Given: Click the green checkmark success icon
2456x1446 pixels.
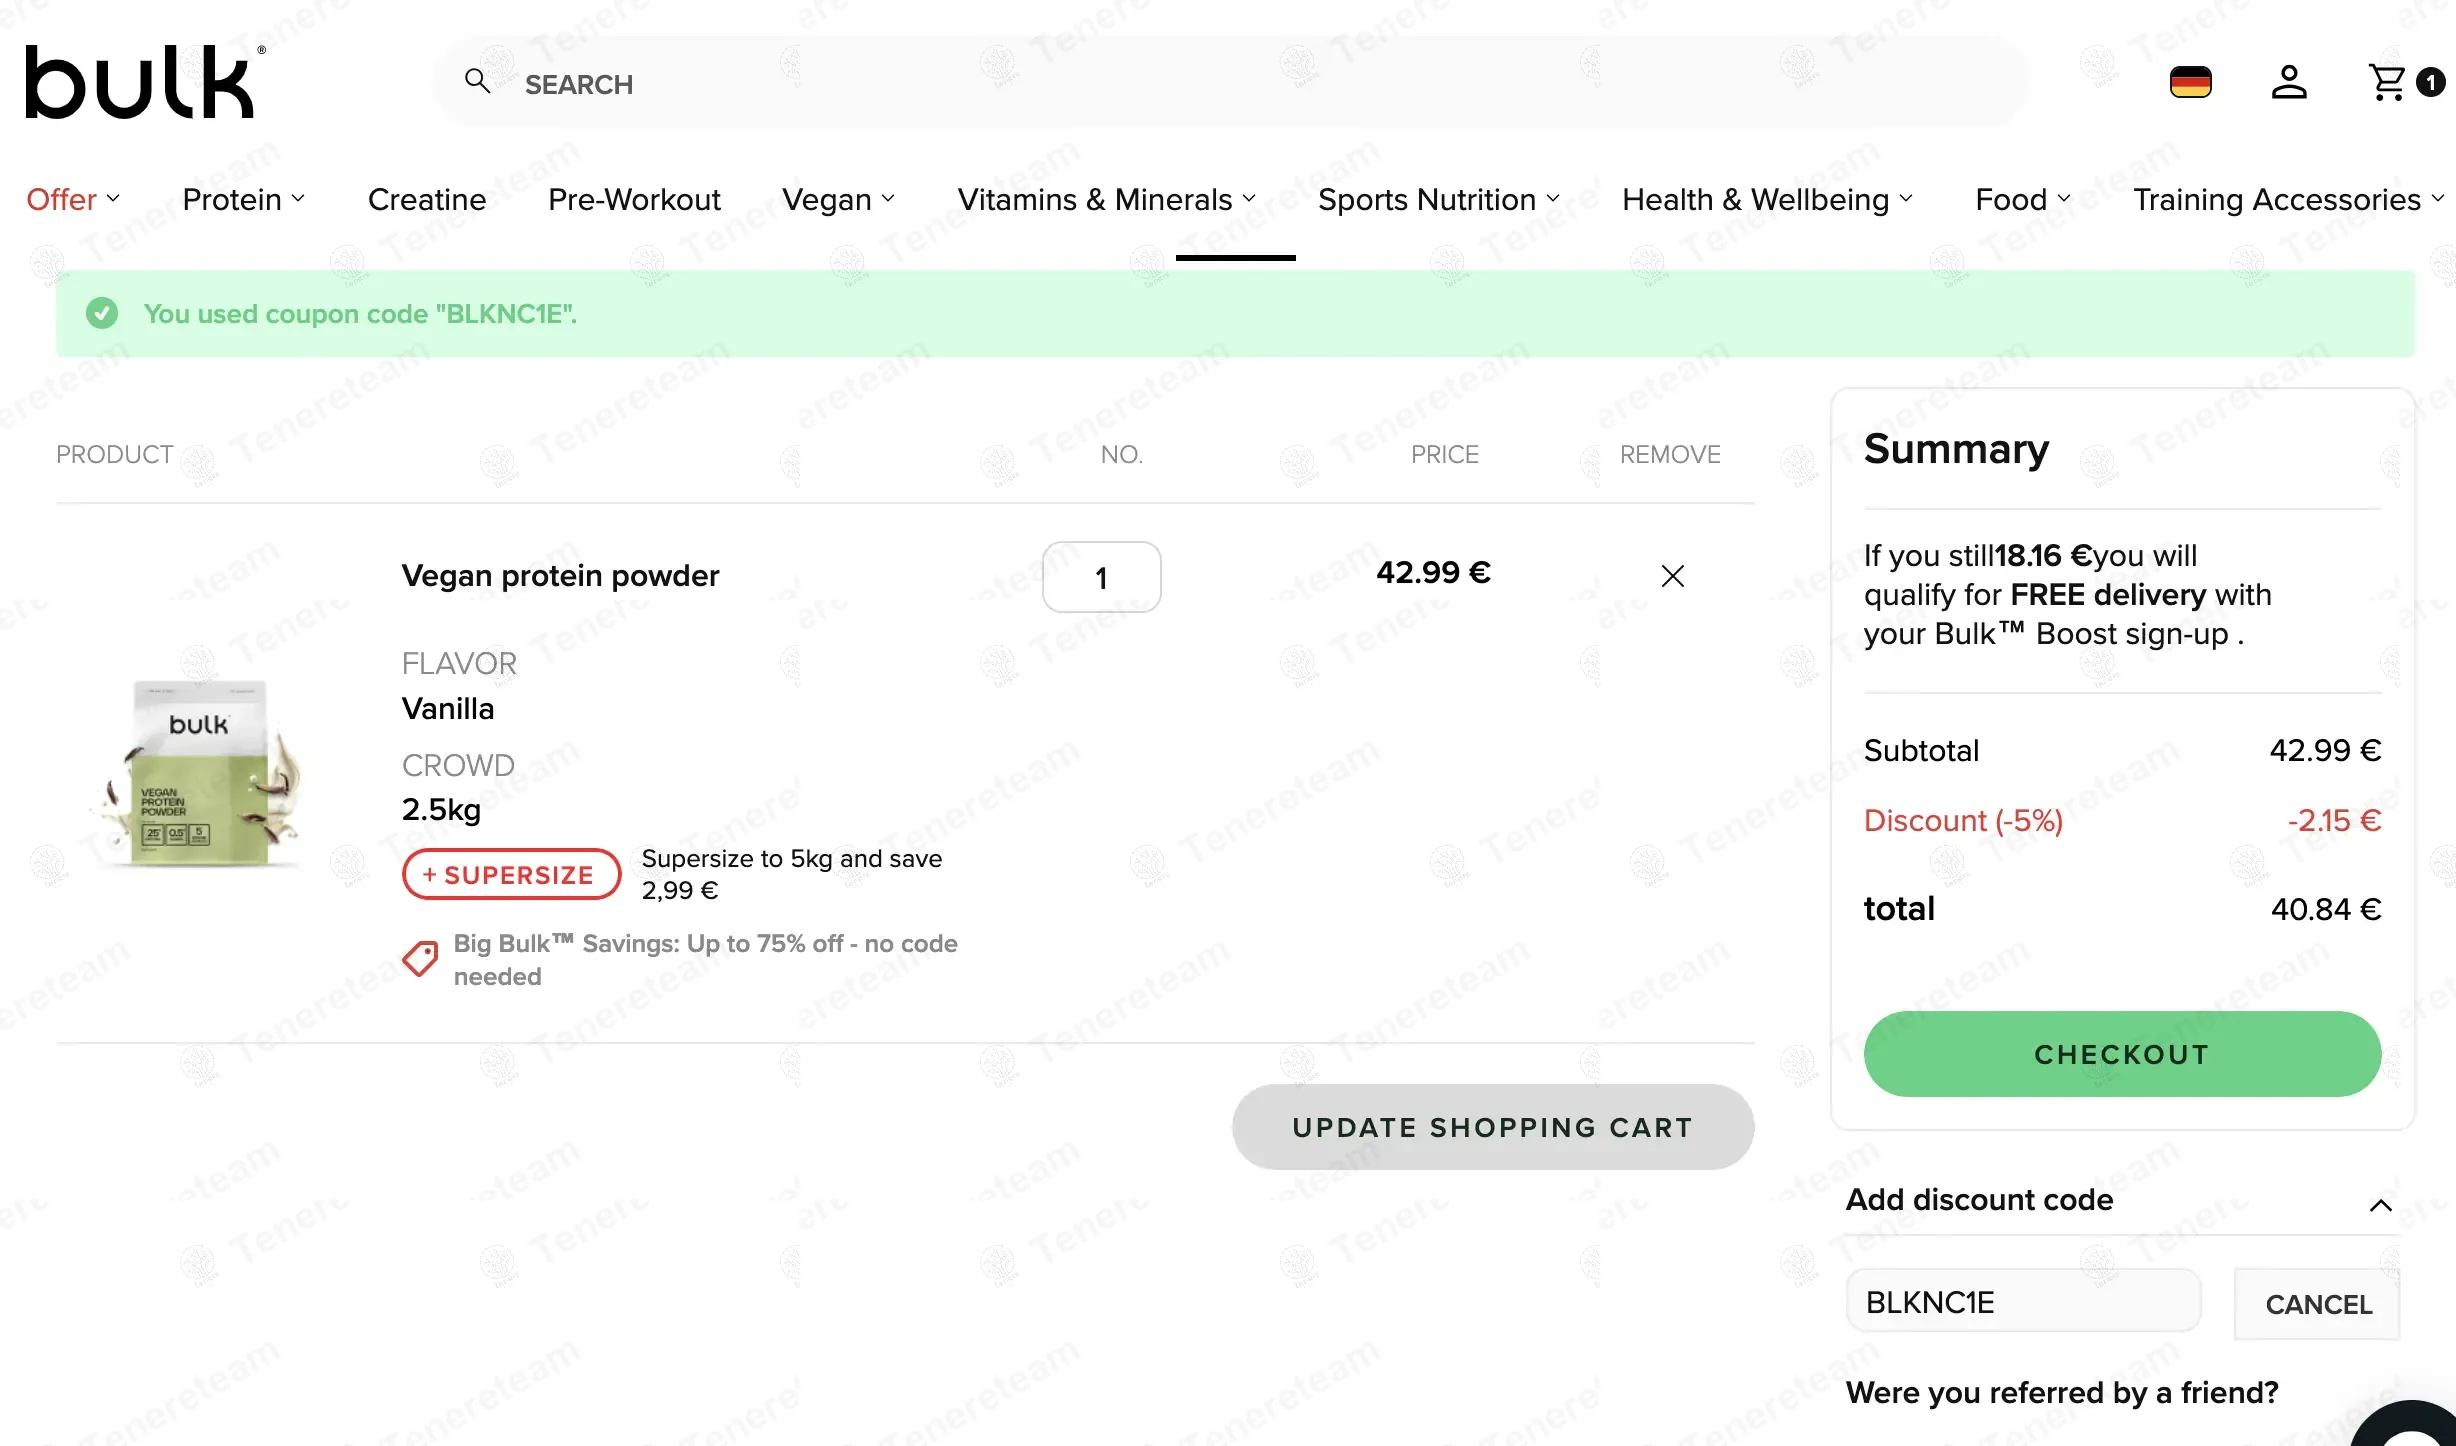Looking at the screenshot, I should tap(102, 313).
